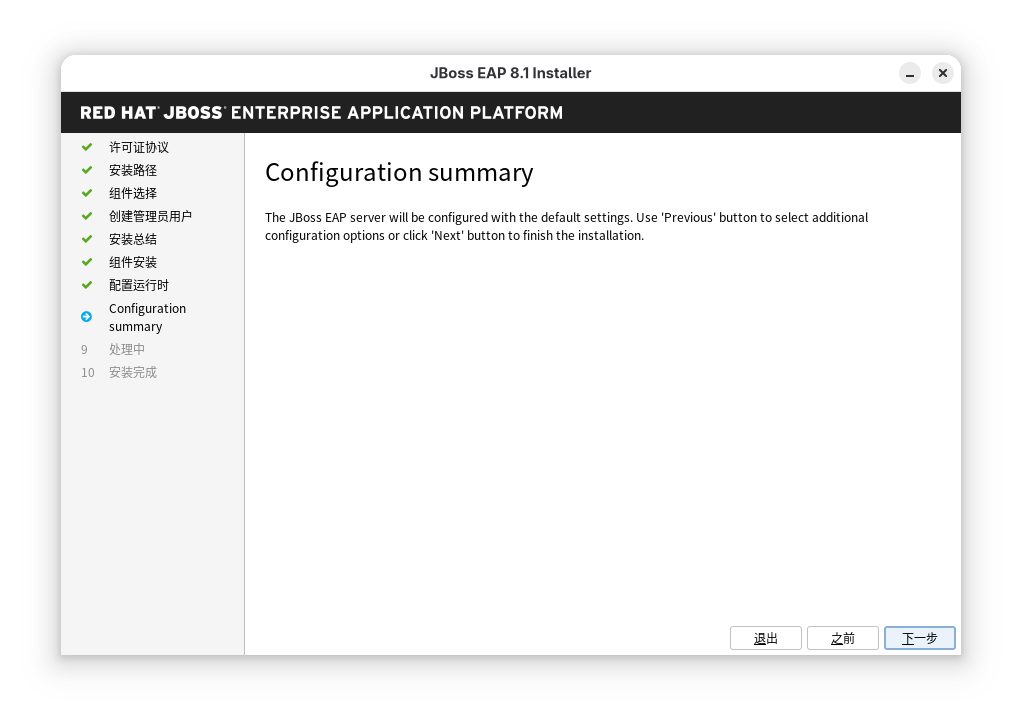
Task: Select step 9 处理中 in sidebar
Action: pyautogui.click(x=127, y=349)
